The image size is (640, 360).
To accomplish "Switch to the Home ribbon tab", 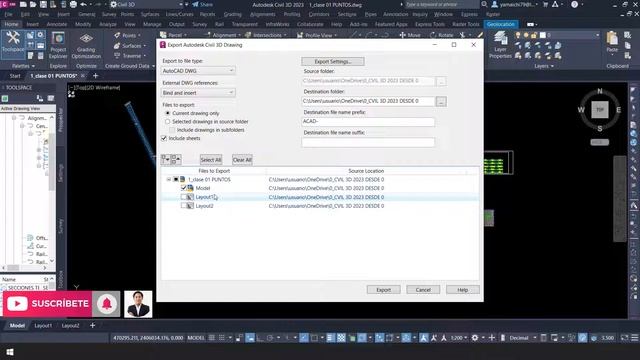I will 11,24.
